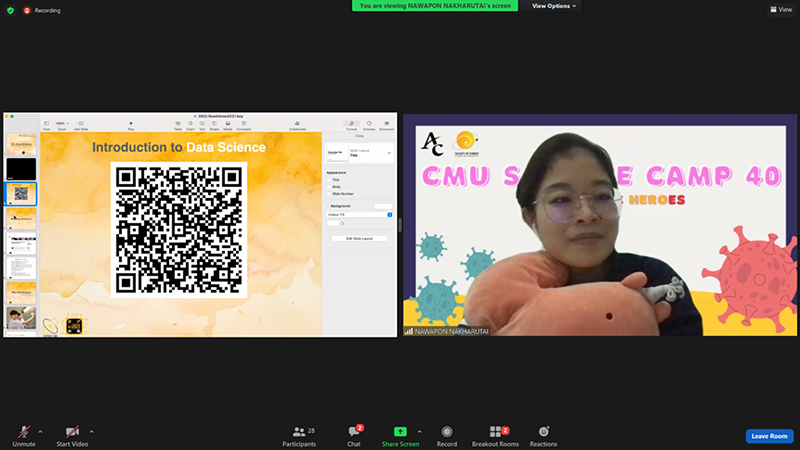The height and width of the screenshot is (450, 800).
Task: Open the Reactions menu
Action: (x=543, y=436)
